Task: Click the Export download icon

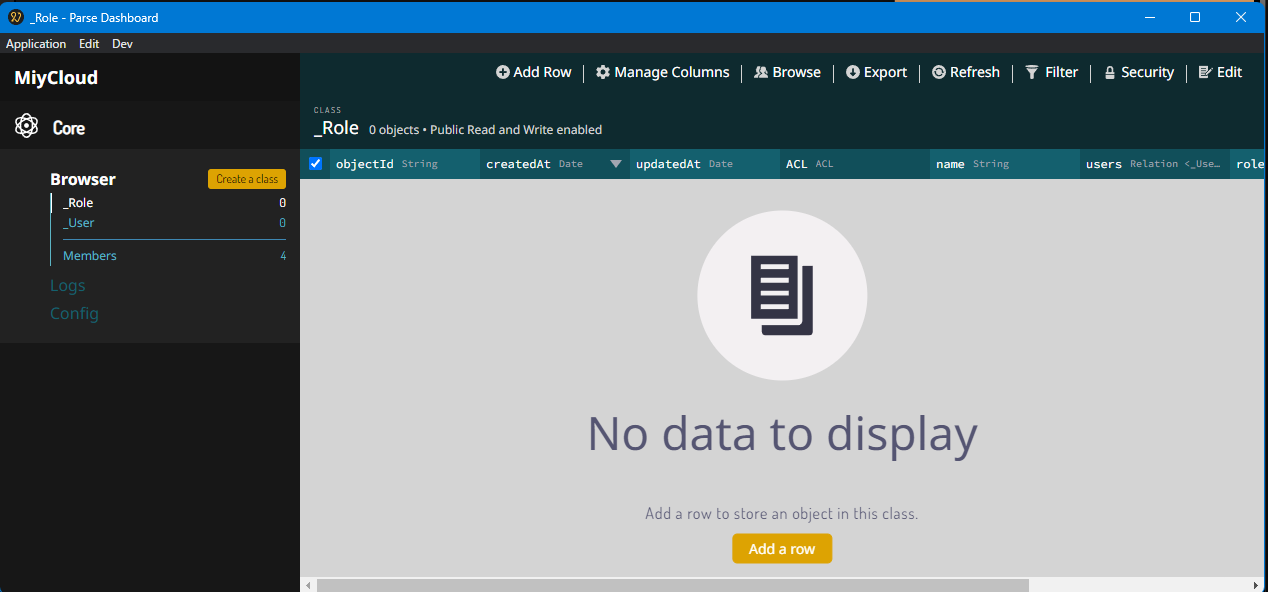Action: (853, 72)
